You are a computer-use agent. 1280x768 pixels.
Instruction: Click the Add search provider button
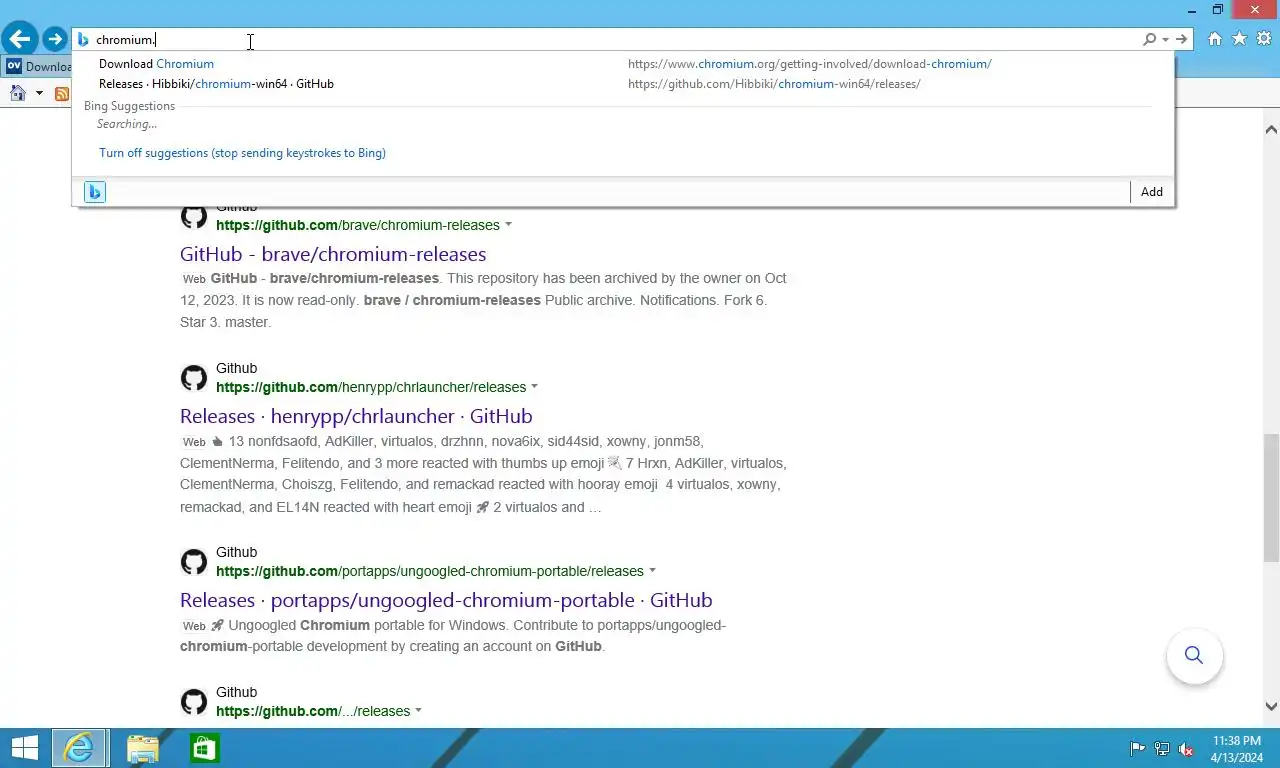tap(1152, 192)
